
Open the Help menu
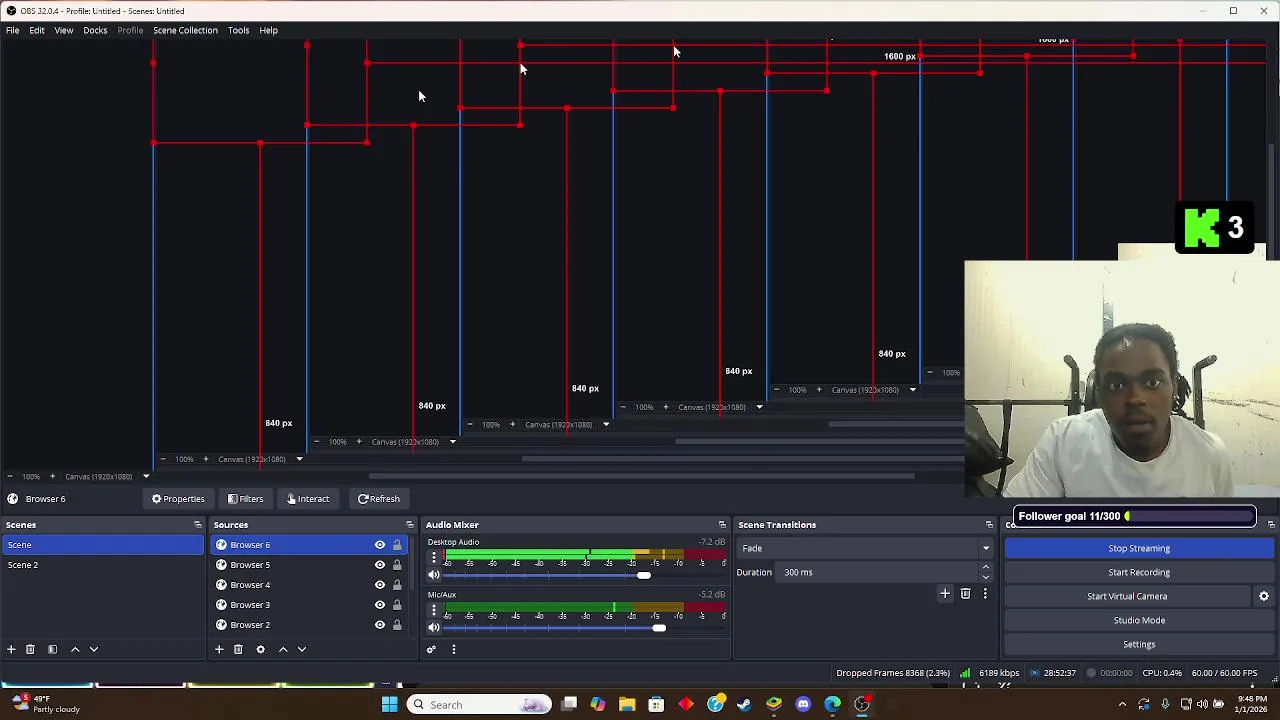[268, 30]
